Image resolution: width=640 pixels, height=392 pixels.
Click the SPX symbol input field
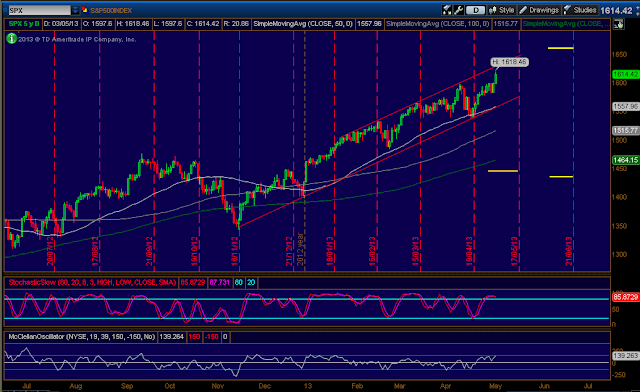click(x=39, y=10)
